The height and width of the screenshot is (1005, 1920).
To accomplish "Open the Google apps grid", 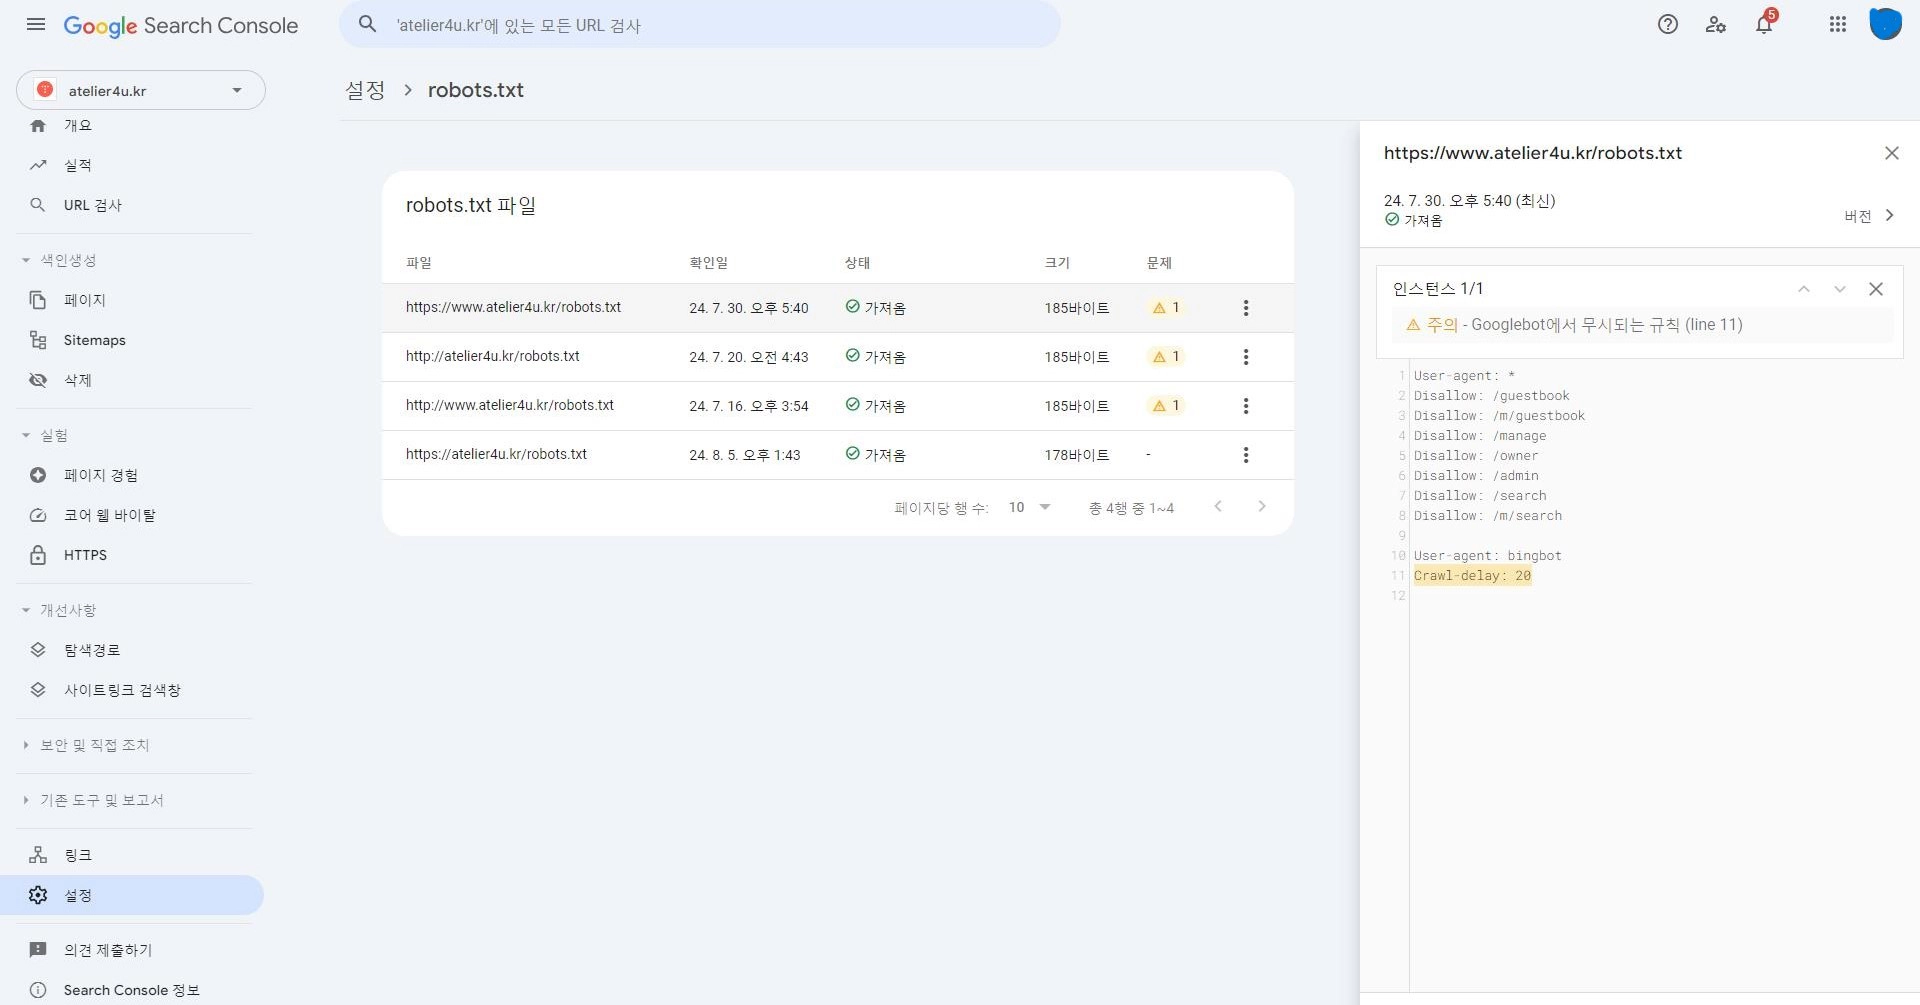I will tap(1838, 25).
